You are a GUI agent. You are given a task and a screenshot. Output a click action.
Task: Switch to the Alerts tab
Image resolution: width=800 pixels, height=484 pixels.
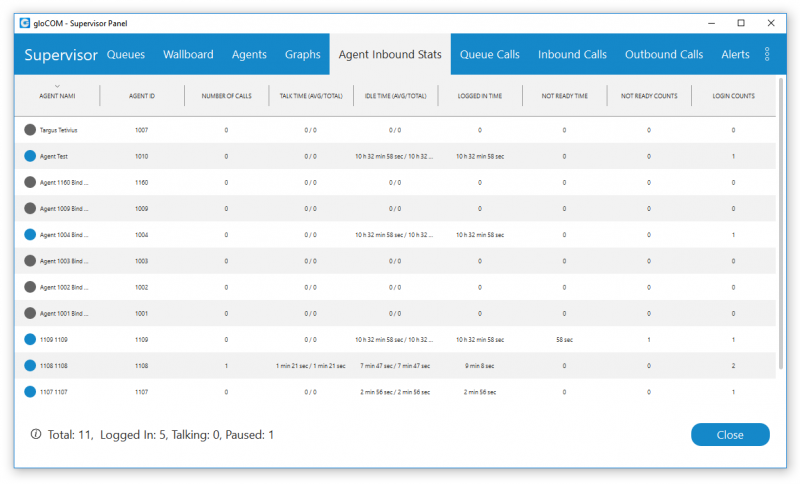(735, 55)
